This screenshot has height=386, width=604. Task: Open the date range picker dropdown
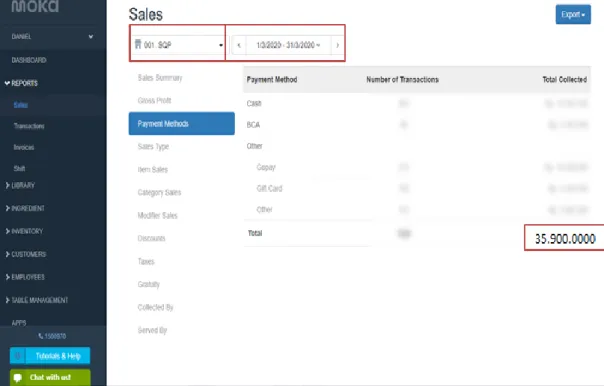click(288, 45)
